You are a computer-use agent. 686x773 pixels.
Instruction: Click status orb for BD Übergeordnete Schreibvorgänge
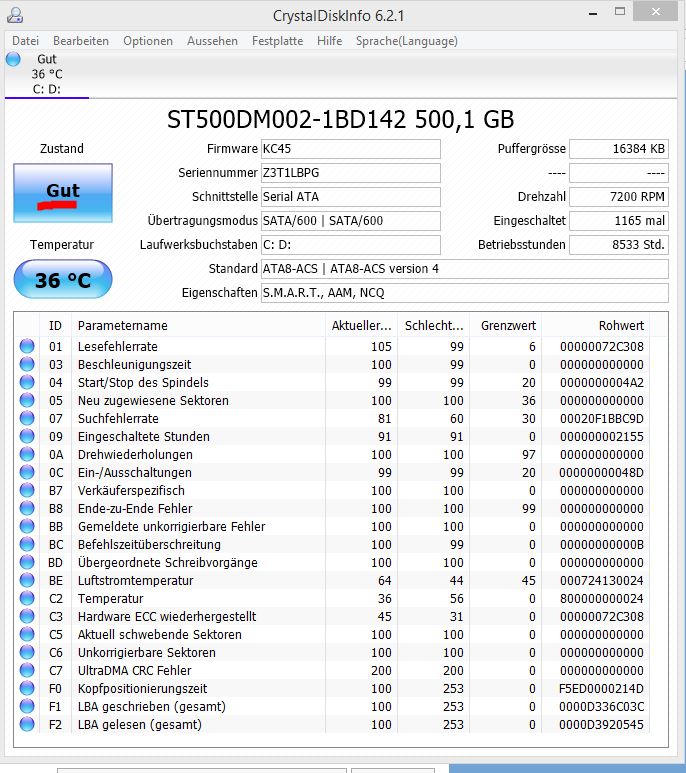pyautogui.click(x=27, y=562)
